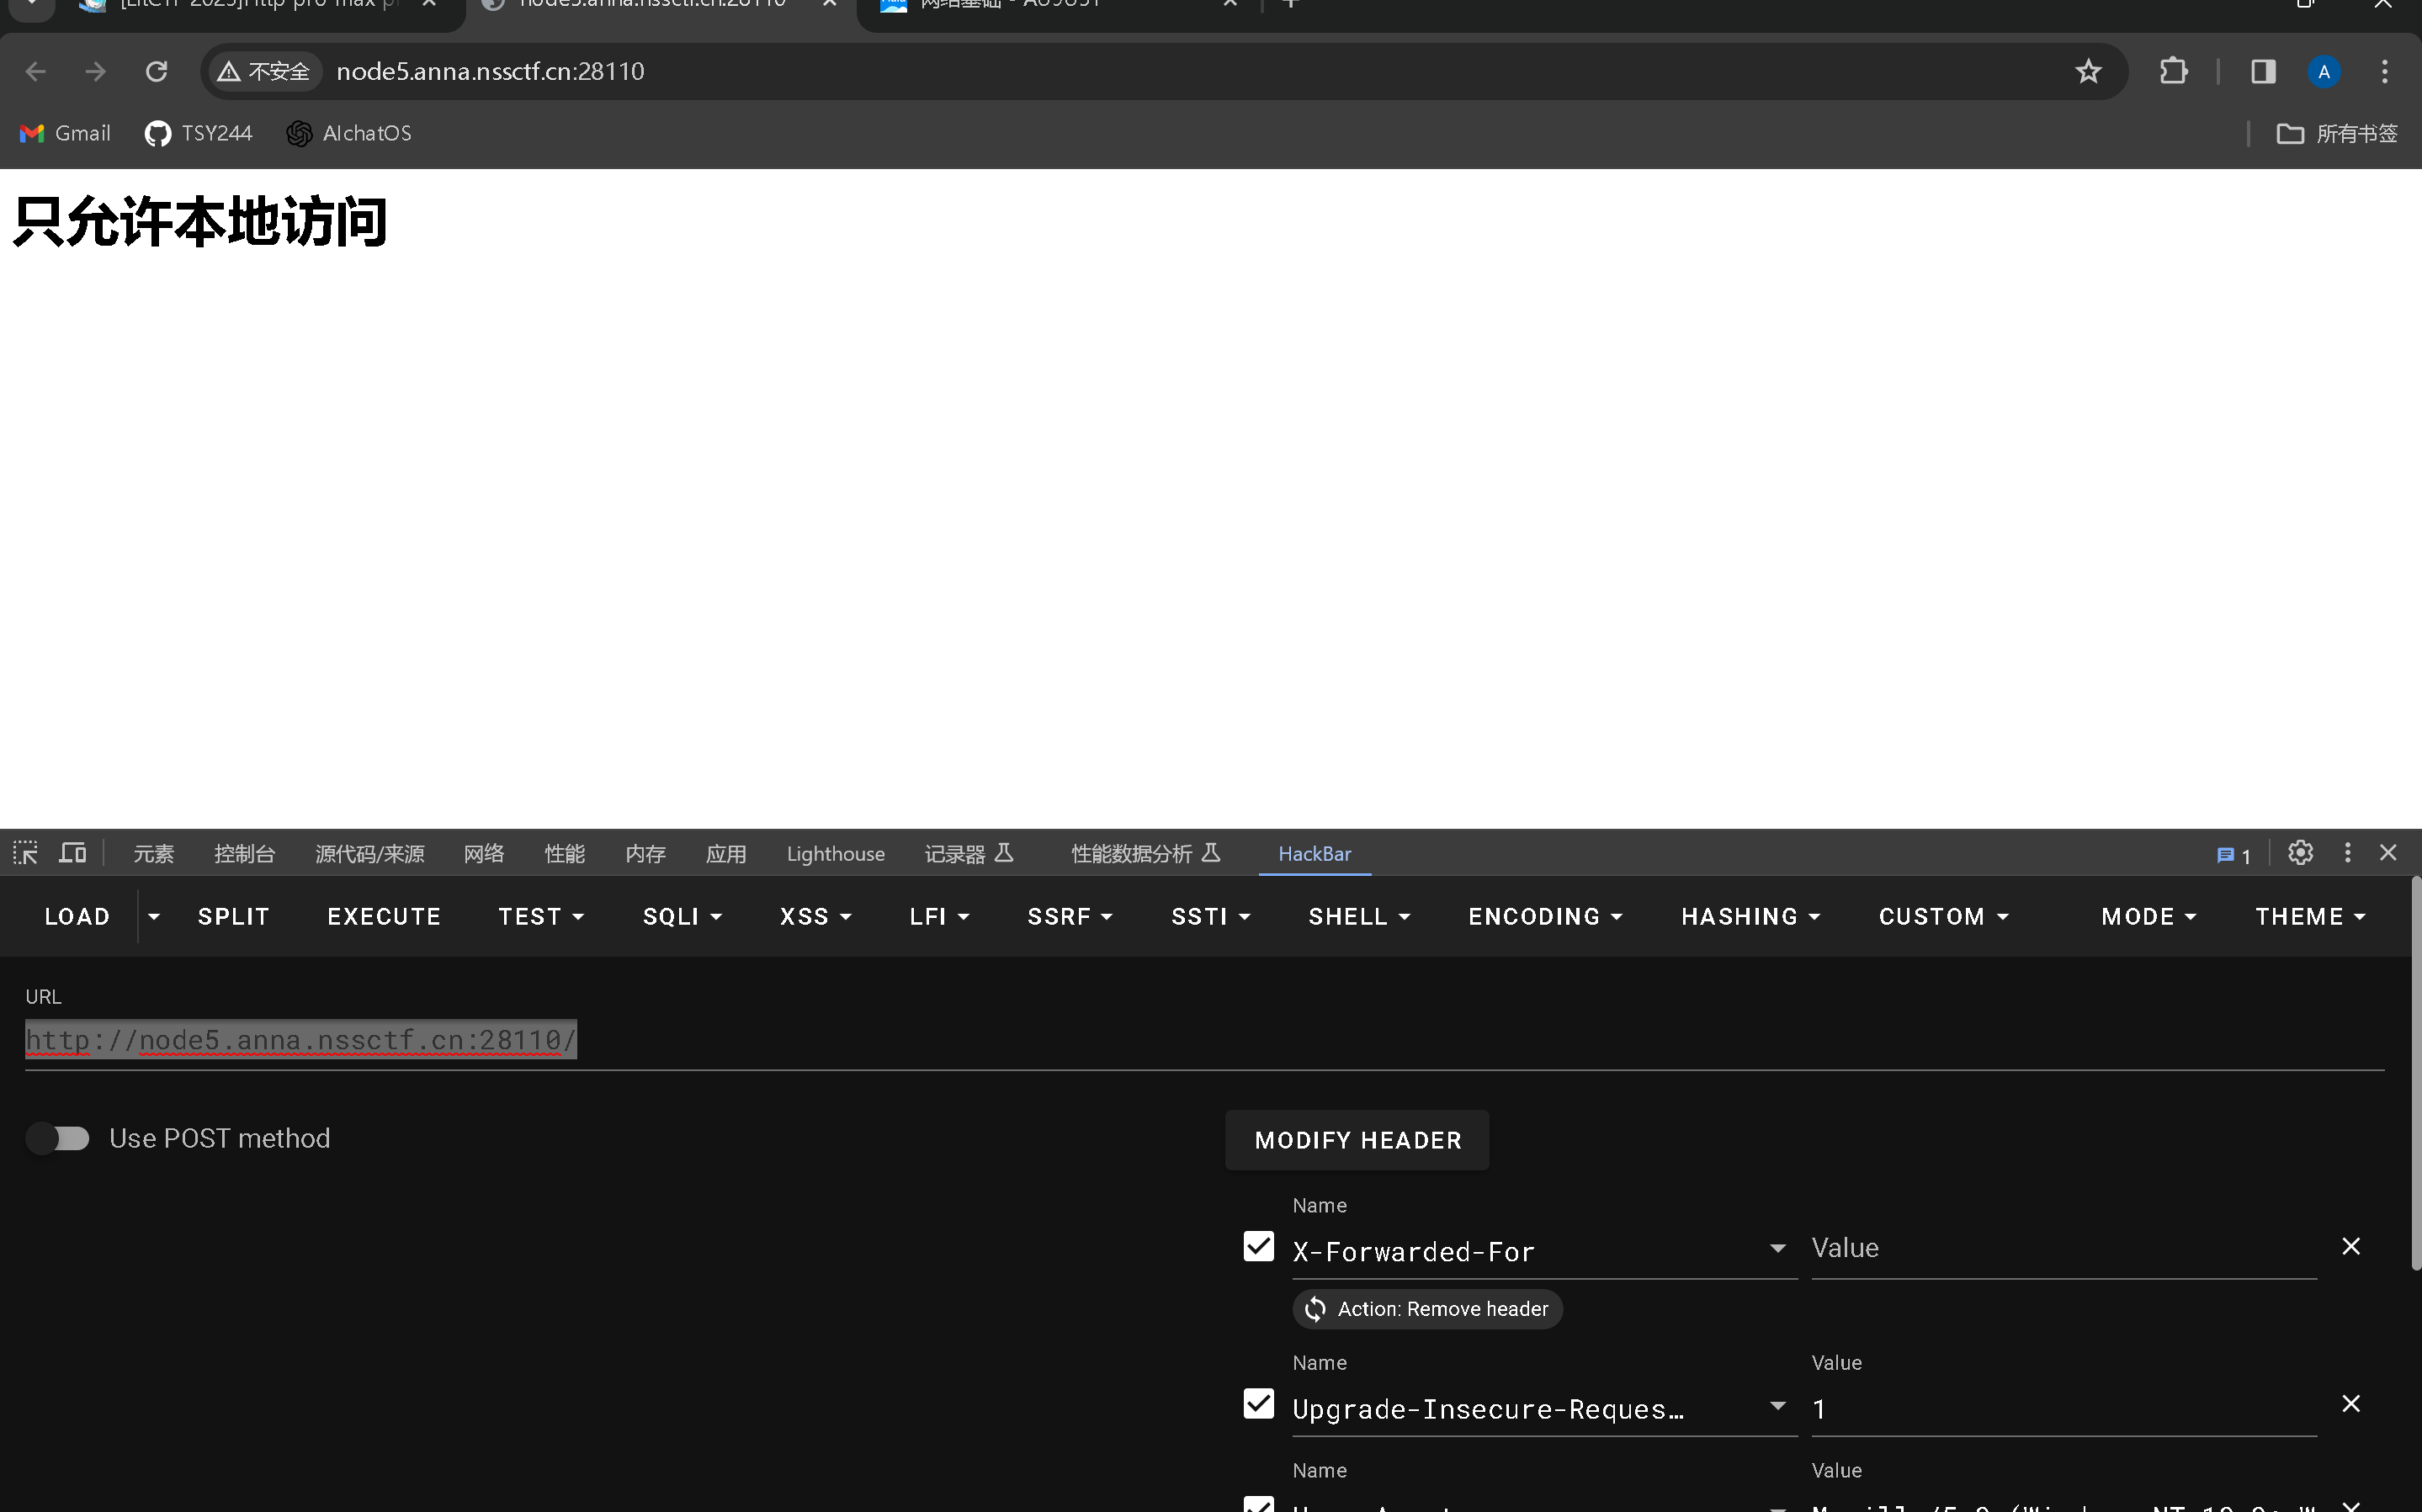Viewport: 2422px width, 1512px height.
Task: Bookmark this page with star icon
Action: coord(2087,71)
